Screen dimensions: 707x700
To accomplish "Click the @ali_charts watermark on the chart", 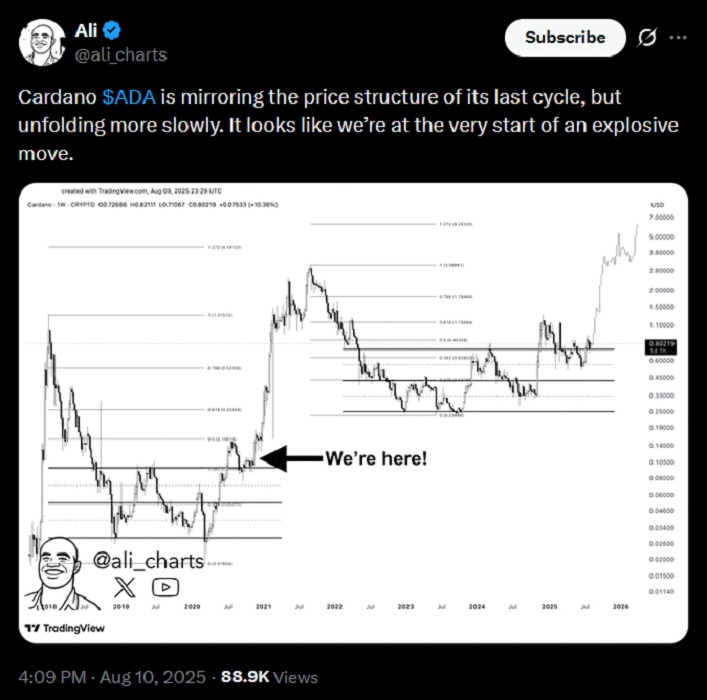I will coord(148,562).
